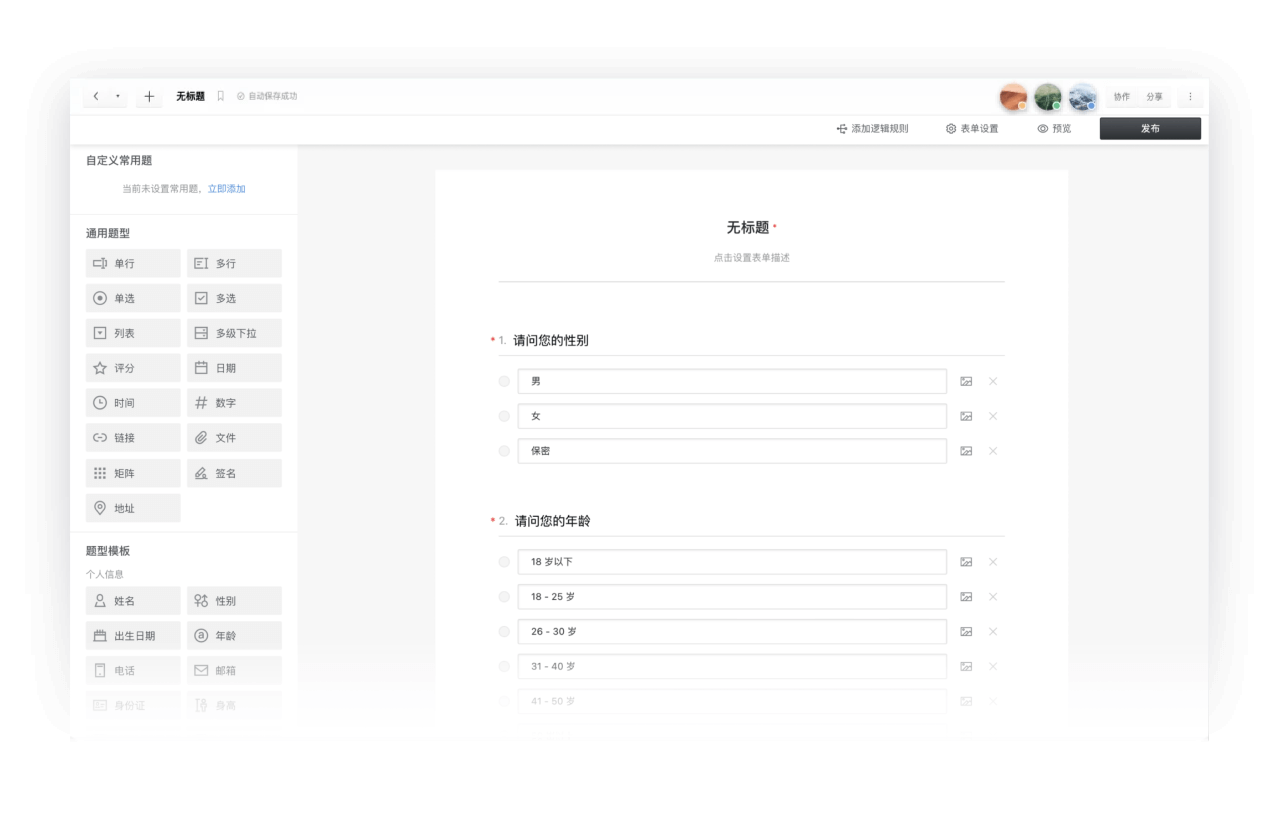Add a 地址 address question
1280x820 pixels.
pos(133,509)
